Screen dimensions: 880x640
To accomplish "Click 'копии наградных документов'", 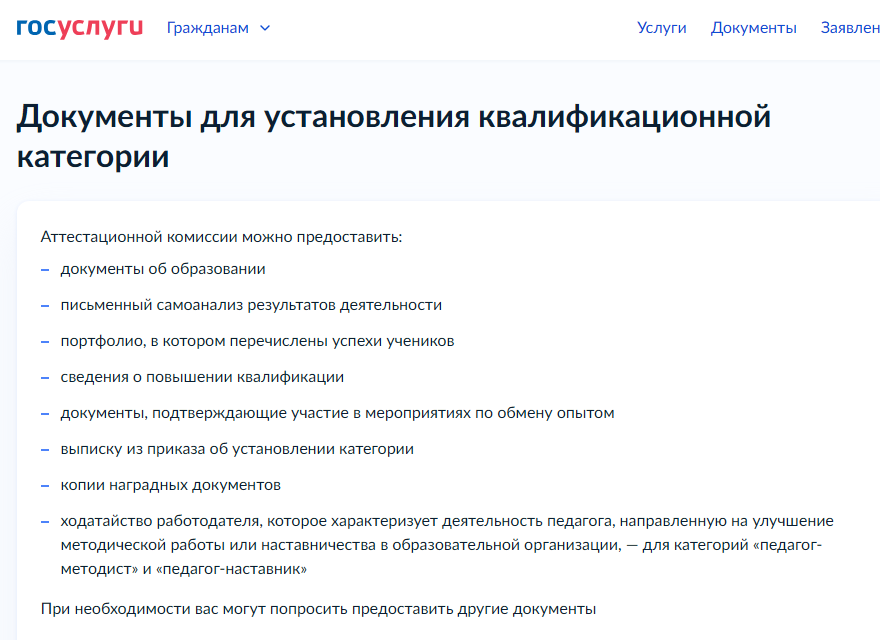I will (x=171, y=484).
